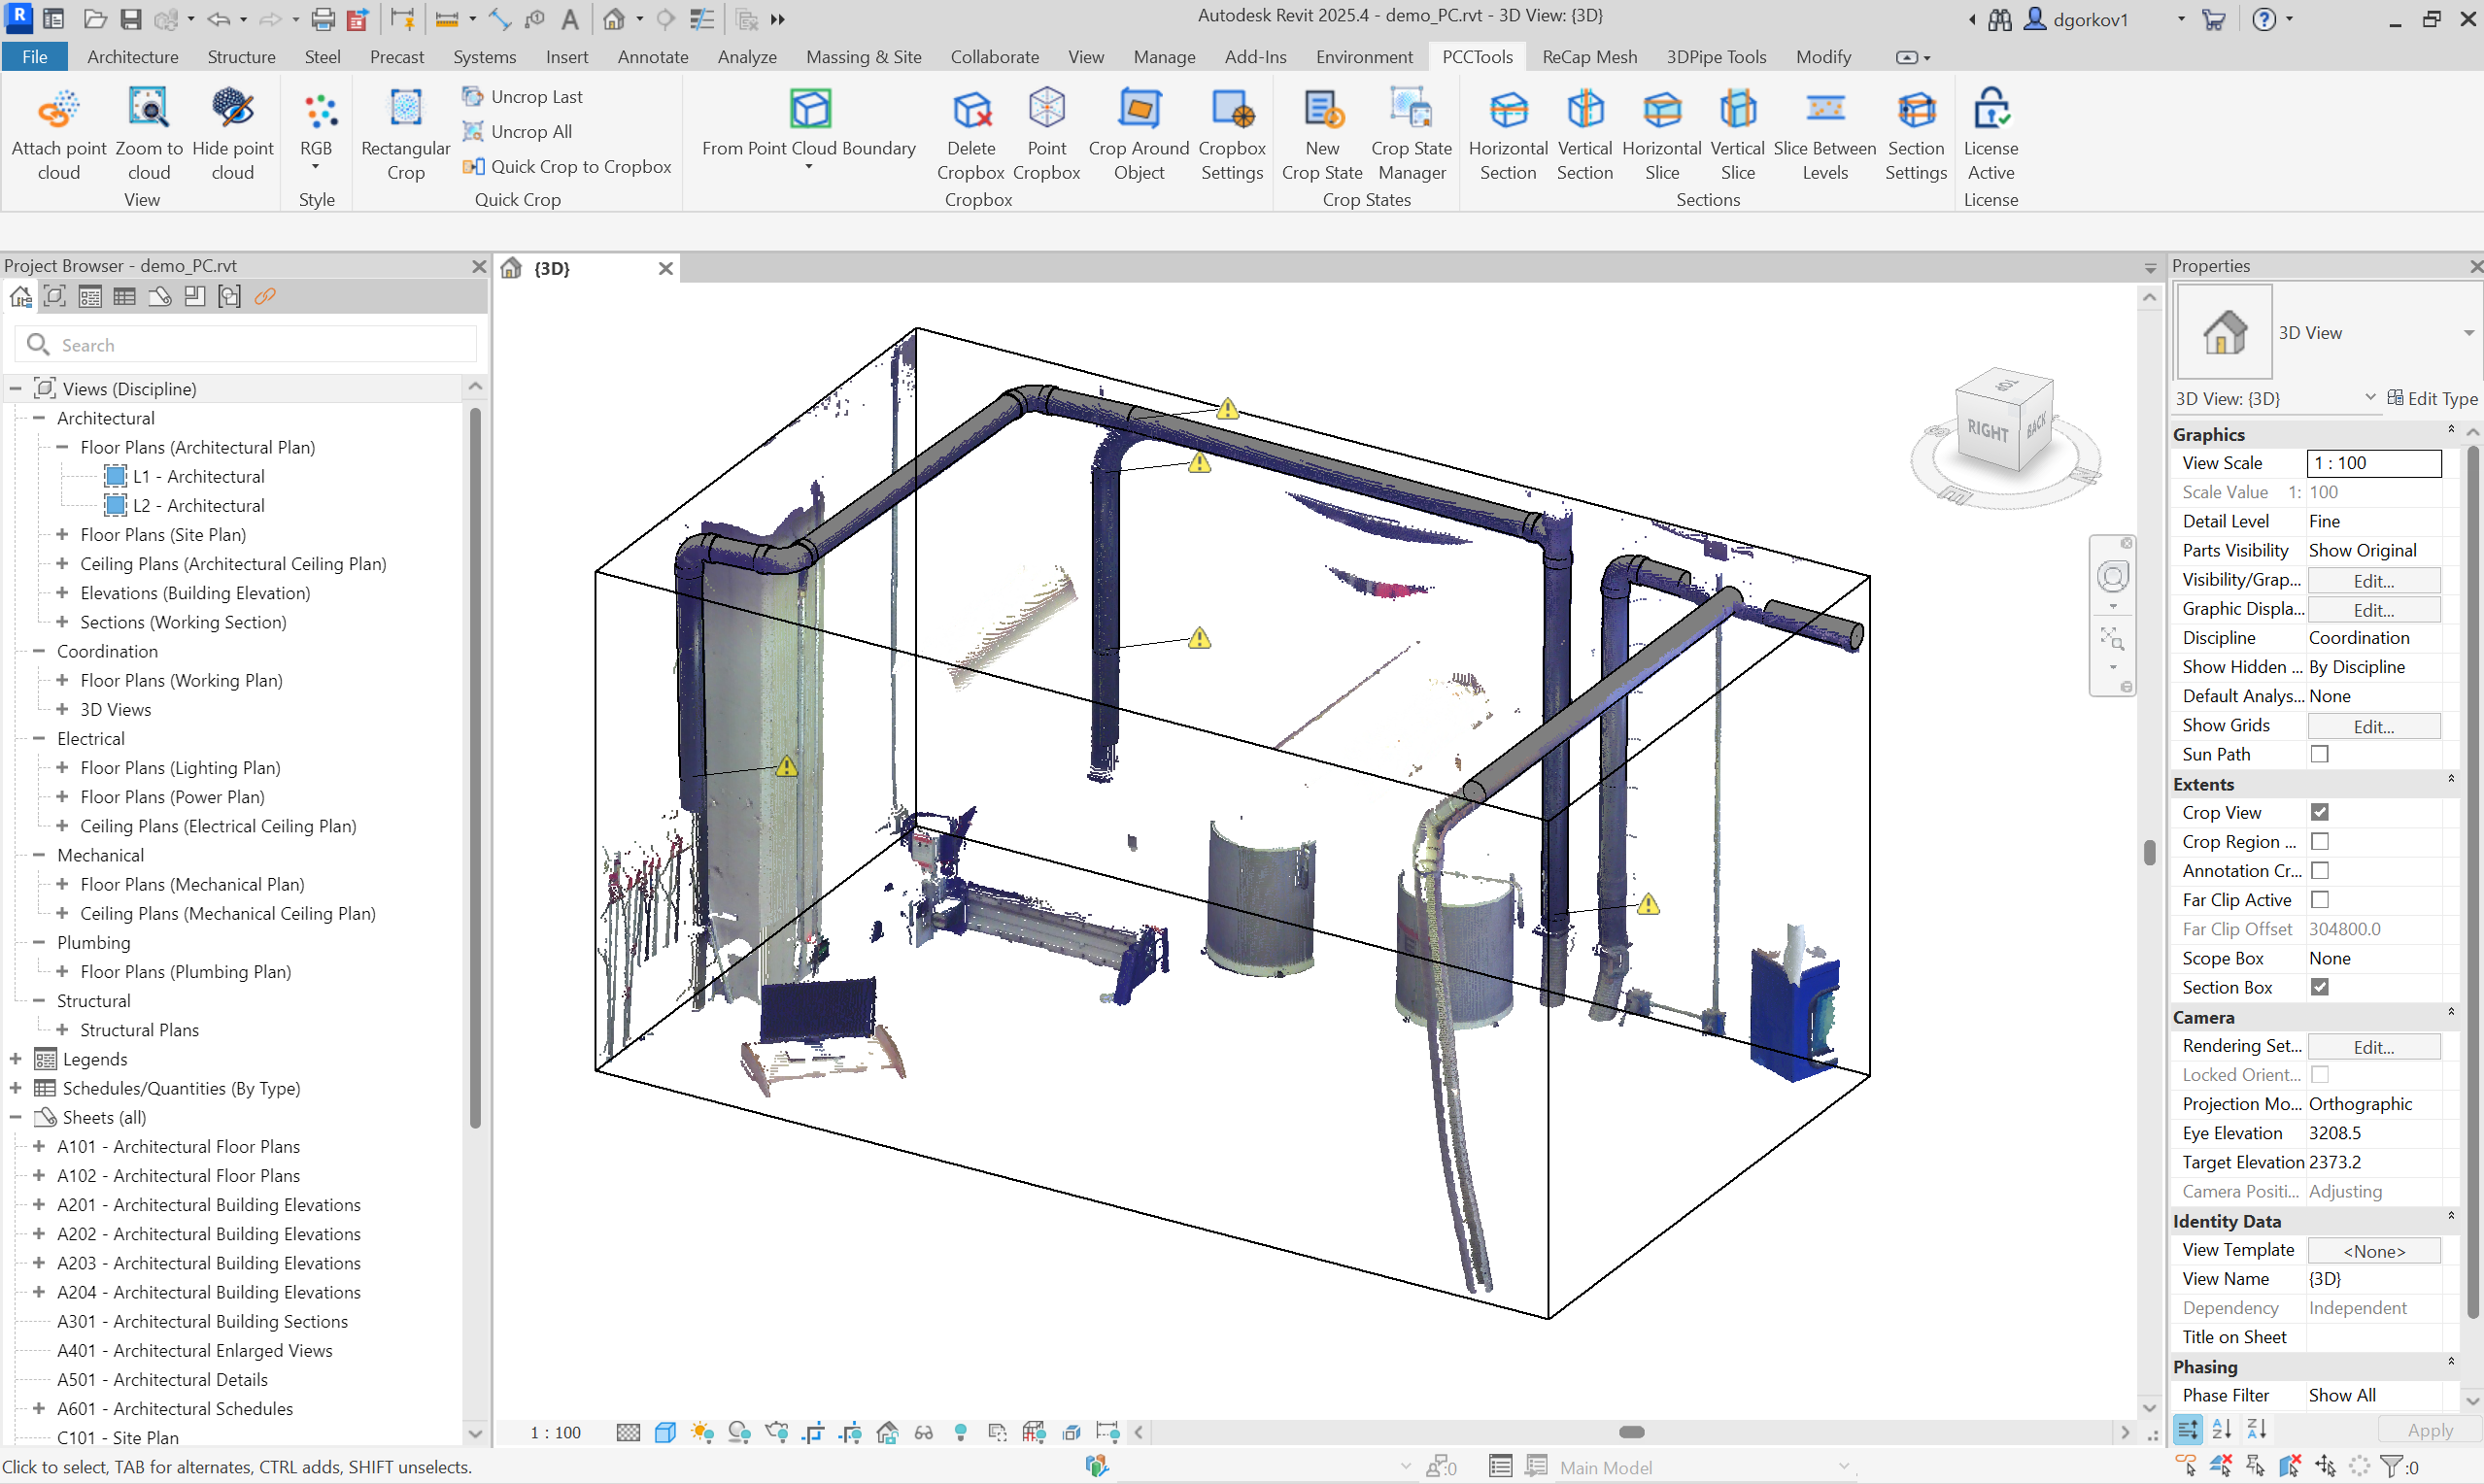Screen dimensions: 2484x1484
Task: Collapse the Sheets (all) node
Action: 16,1116
